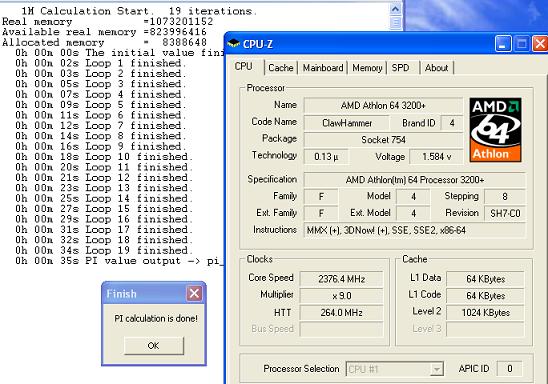Image resolution: width=548 pixels, height=384 pixels.
Task: Click the scrollbar thumb in Super PI window
Action: (395, 22)
